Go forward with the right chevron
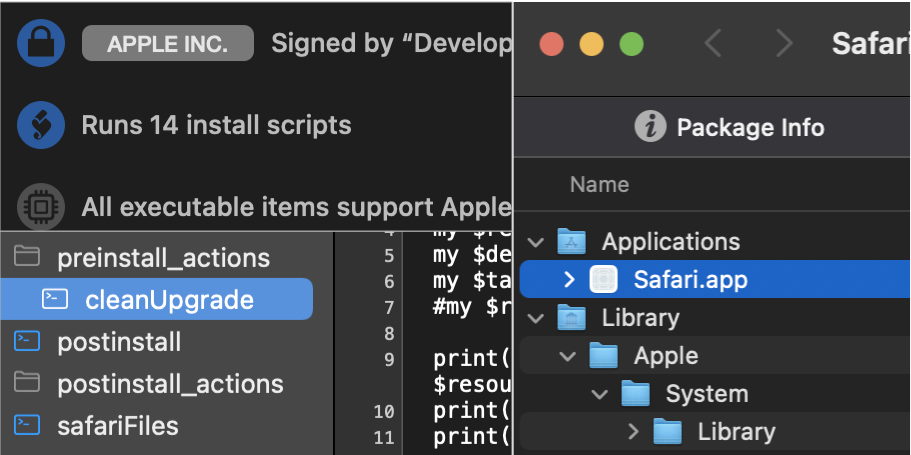911x455 pixels. [784, 44]
